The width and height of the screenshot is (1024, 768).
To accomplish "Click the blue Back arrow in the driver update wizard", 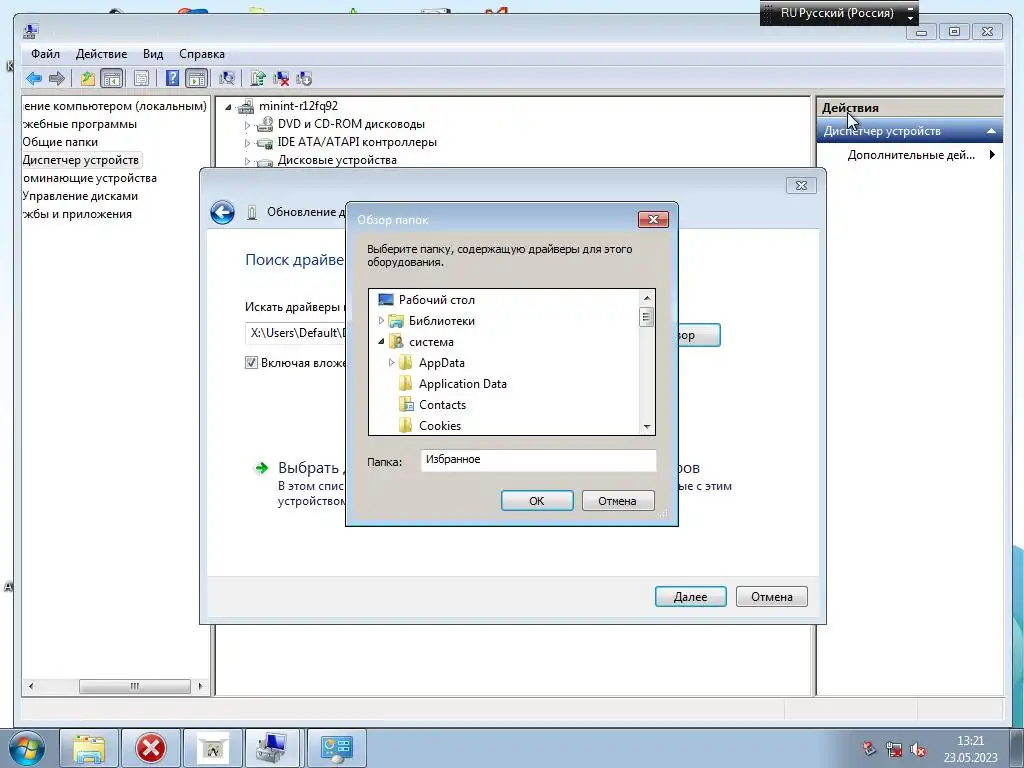I will pyautogui.click(x=222, y=212).
